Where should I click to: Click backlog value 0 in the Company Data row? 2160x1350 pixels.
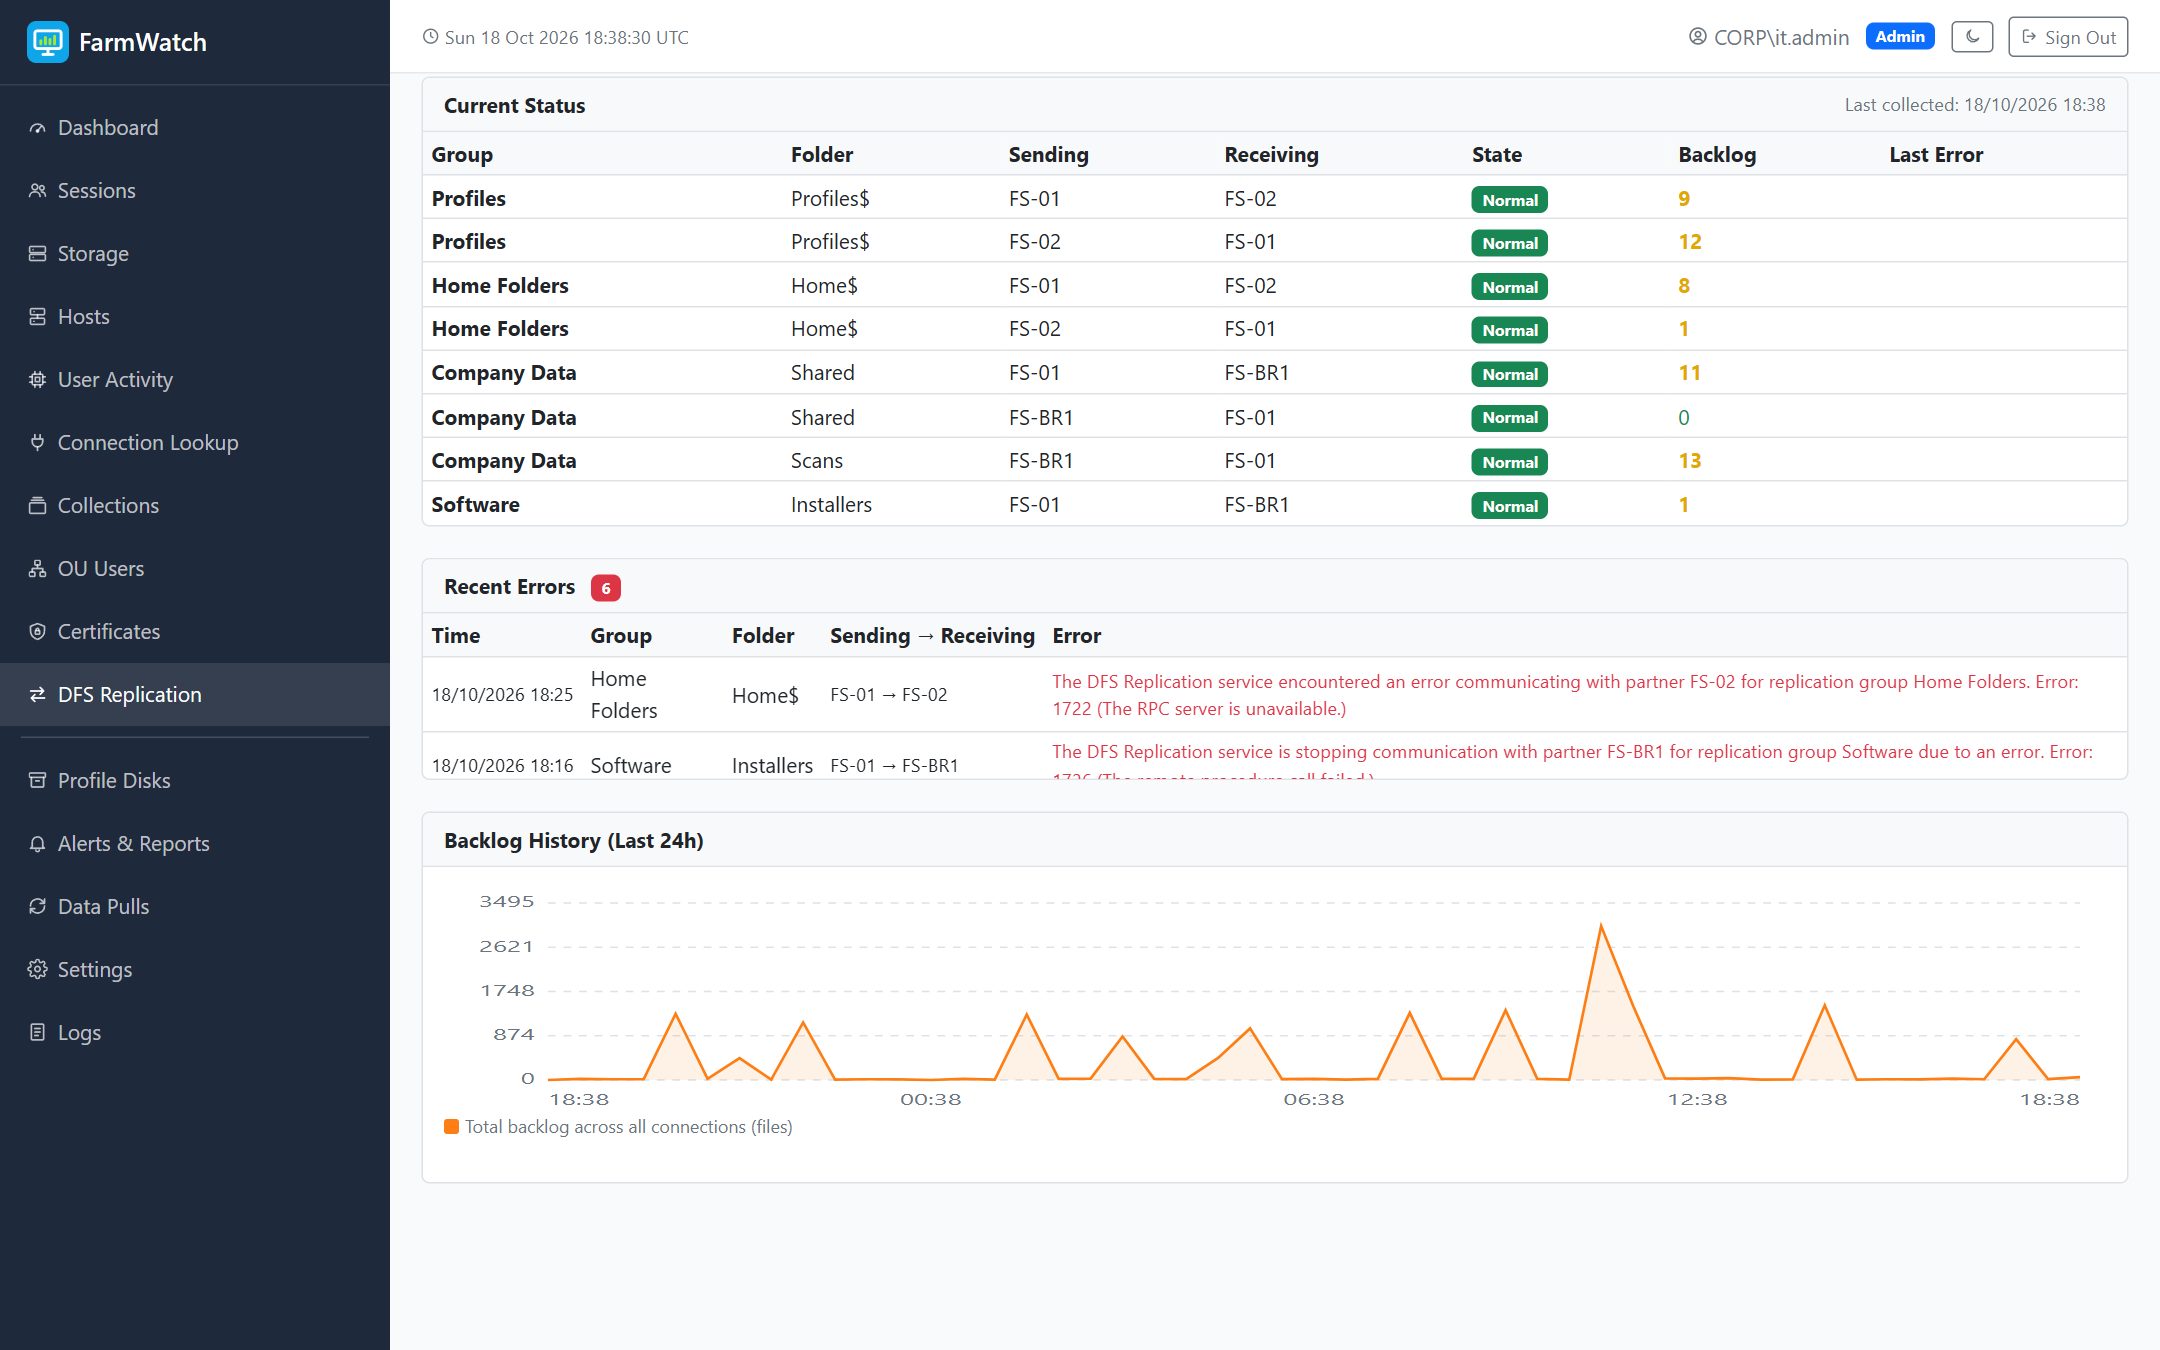pos(1684,418)
